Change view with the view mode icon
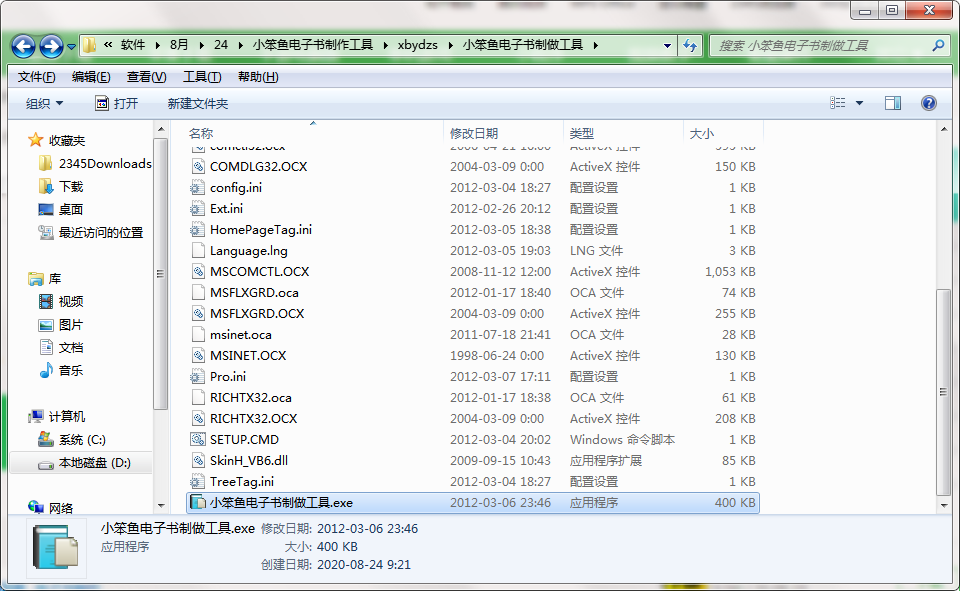 [838, 103]
